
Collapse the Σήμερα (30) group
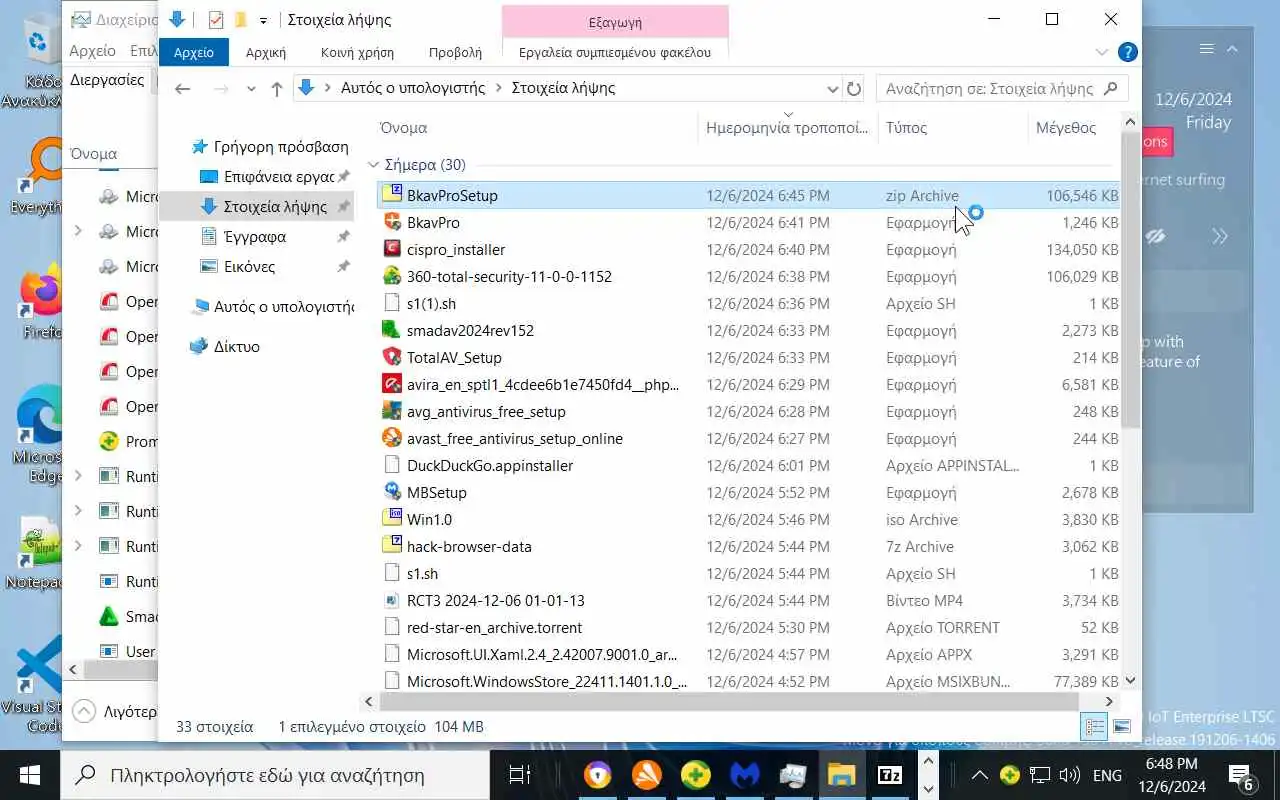[x=374, y=165]
